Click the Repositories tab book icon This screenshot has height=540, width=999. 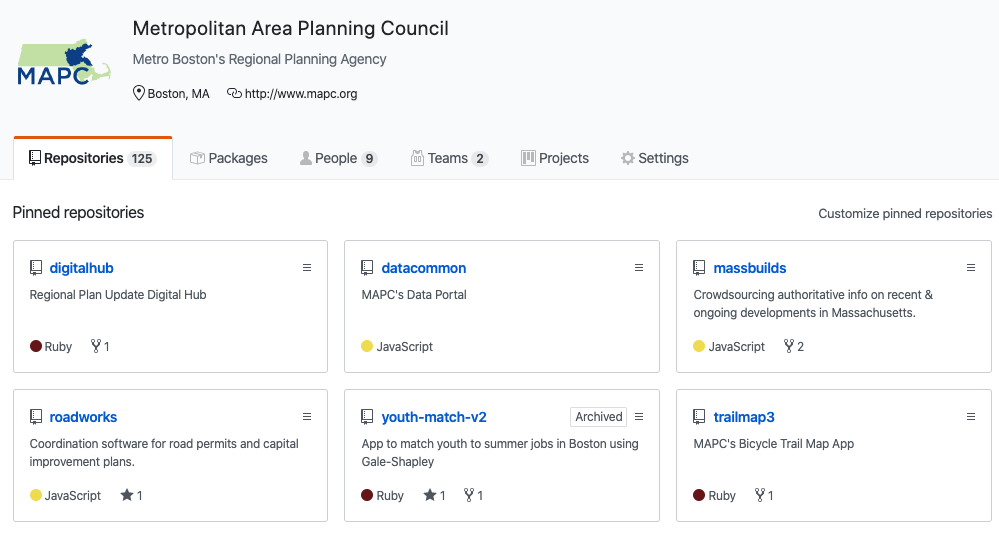(x=35, y=158)
